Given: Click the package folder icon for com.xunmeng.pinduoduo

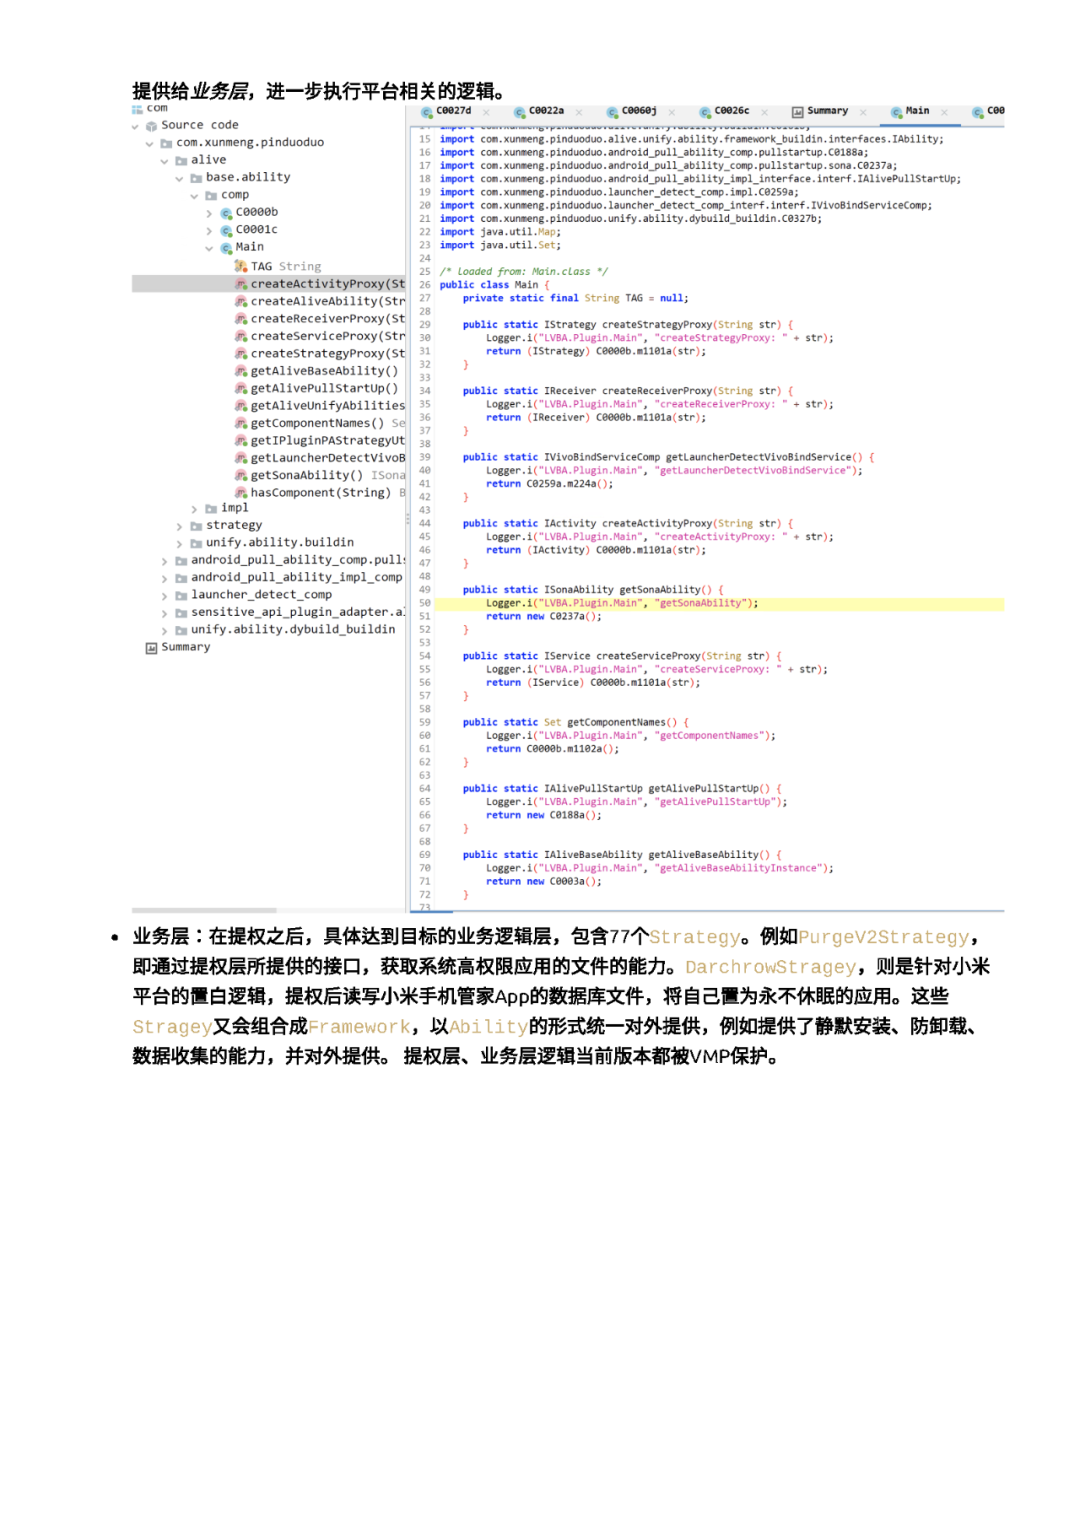Looking at the screenshot, I should 166,143.
